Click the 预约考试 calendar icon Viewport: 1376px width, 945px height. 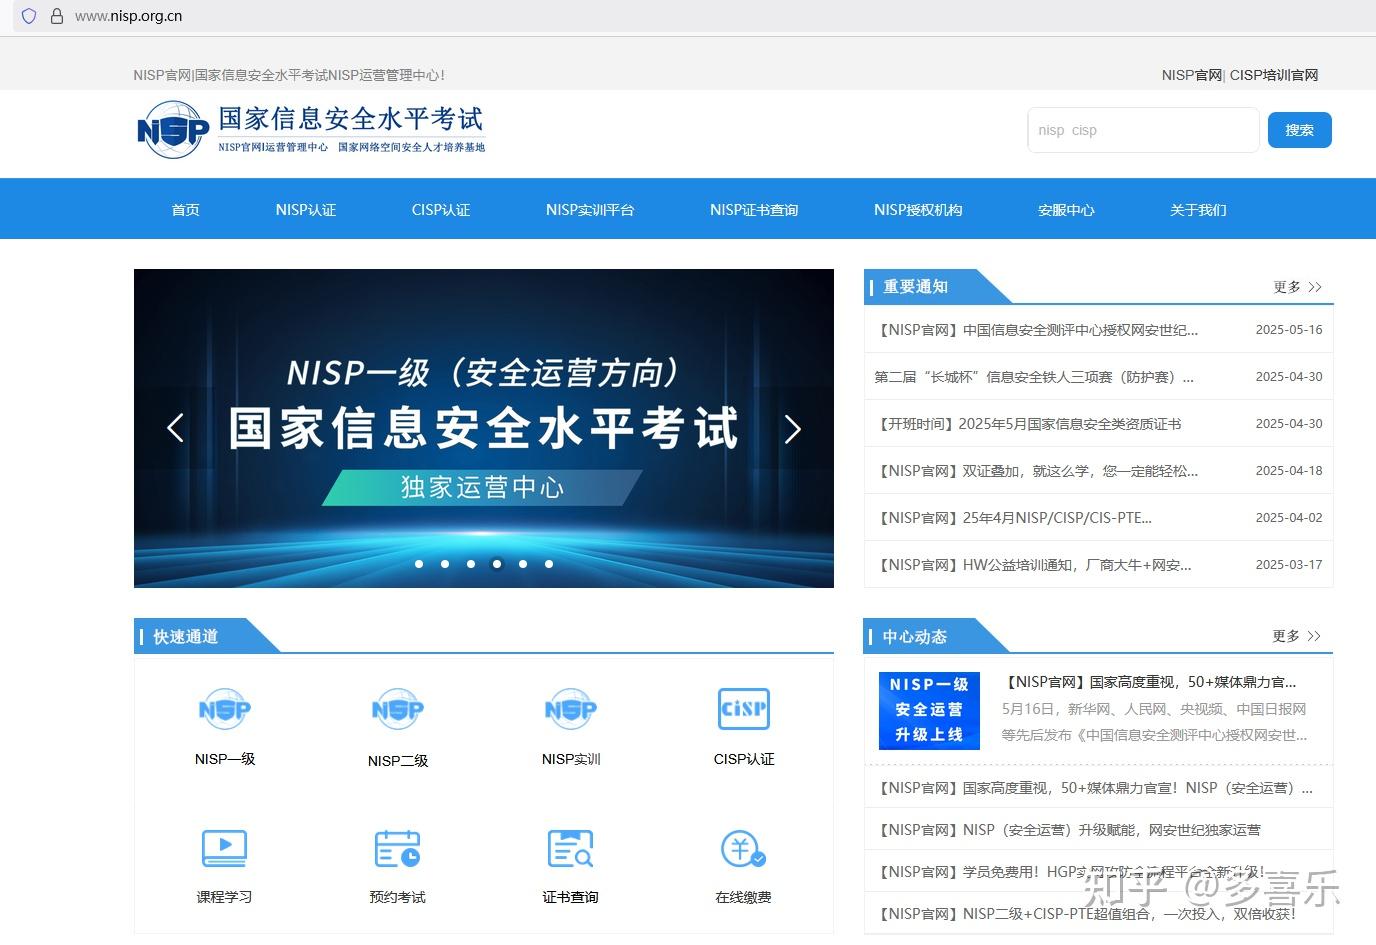tap(398, 849)
